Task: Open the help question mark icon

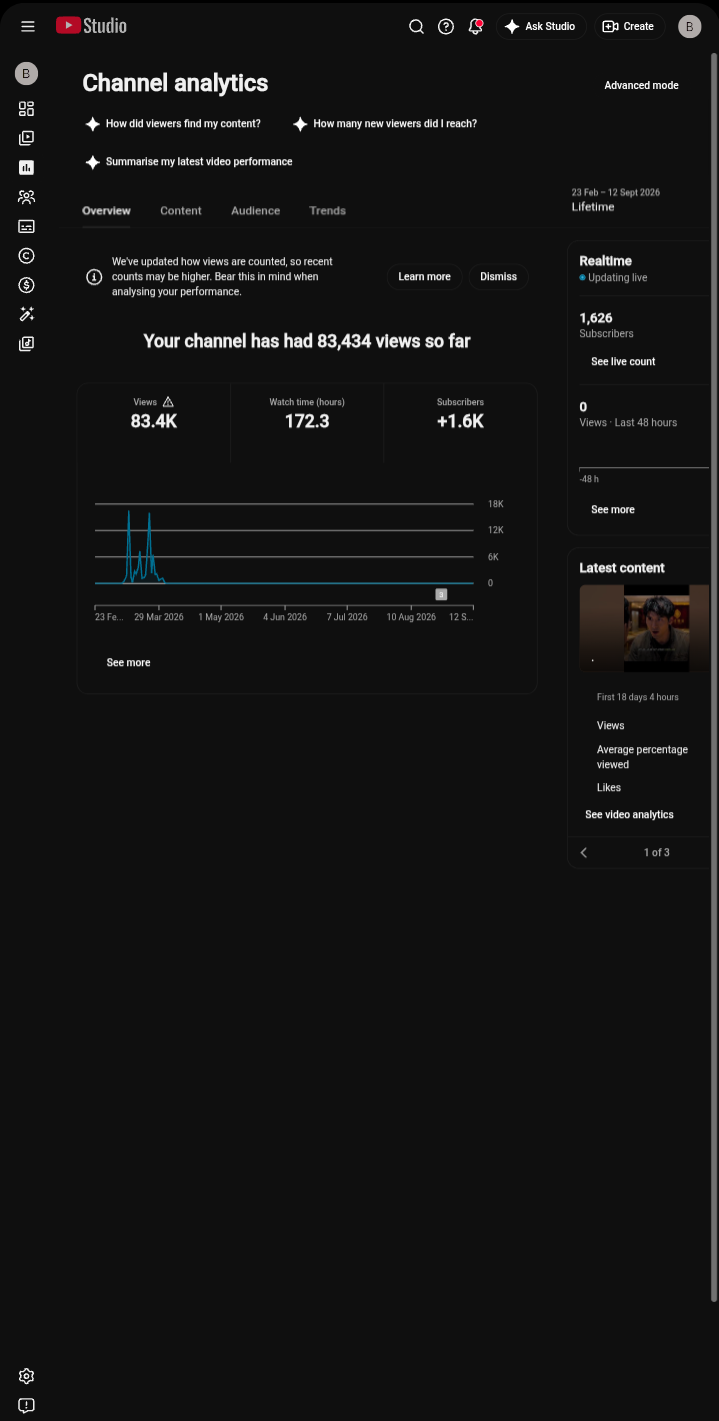Action: click(446, 27)
